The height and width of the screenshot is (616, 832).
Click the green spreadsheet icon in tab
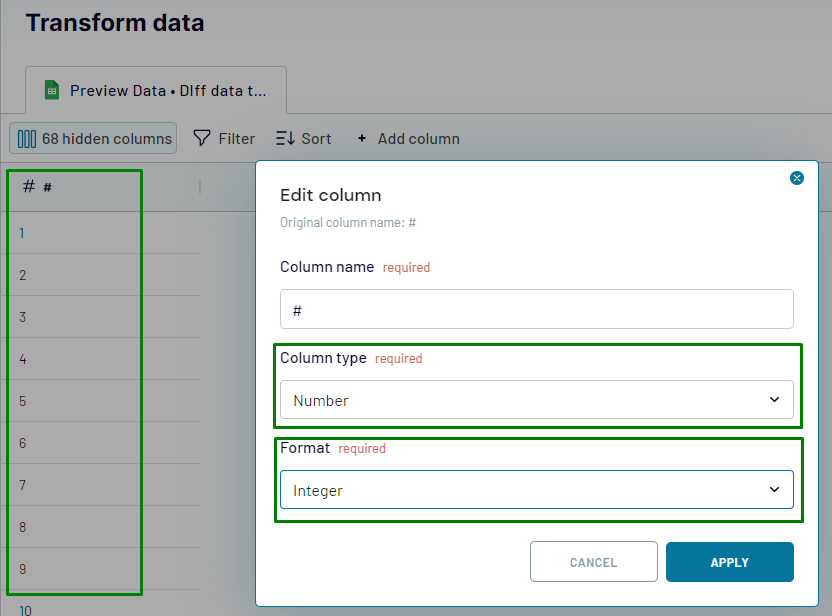[52, 90]
